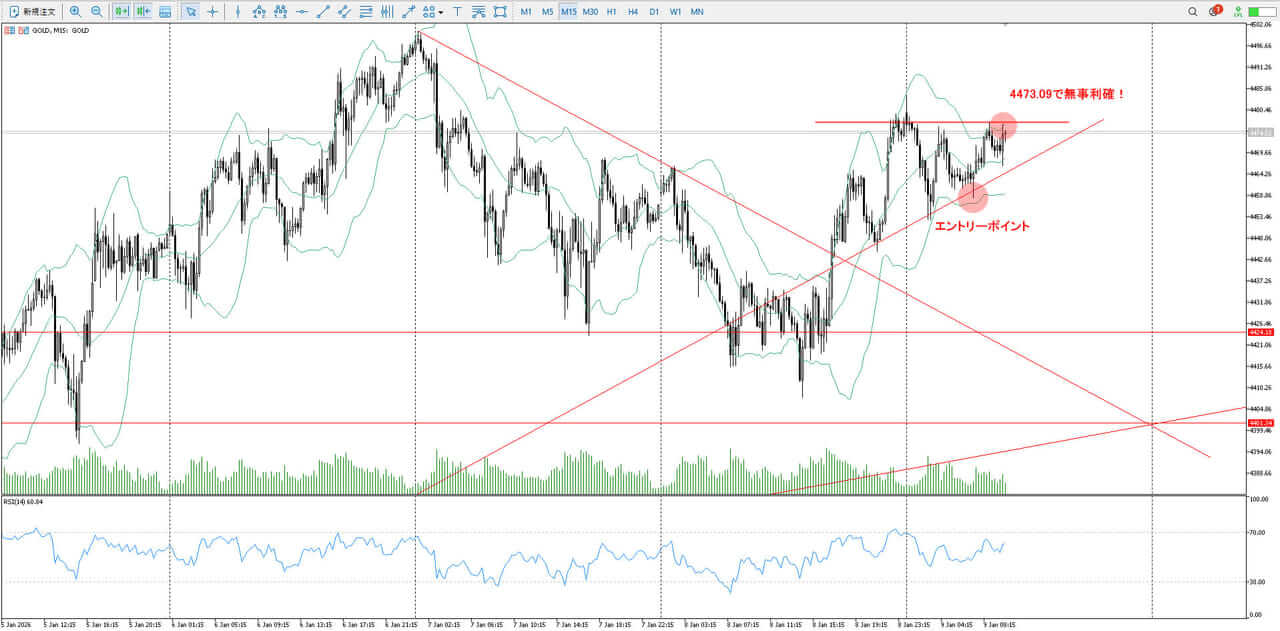Open the search magnifier icon
Viewport: 1280px width, 631px height.
coord(1193,12)
